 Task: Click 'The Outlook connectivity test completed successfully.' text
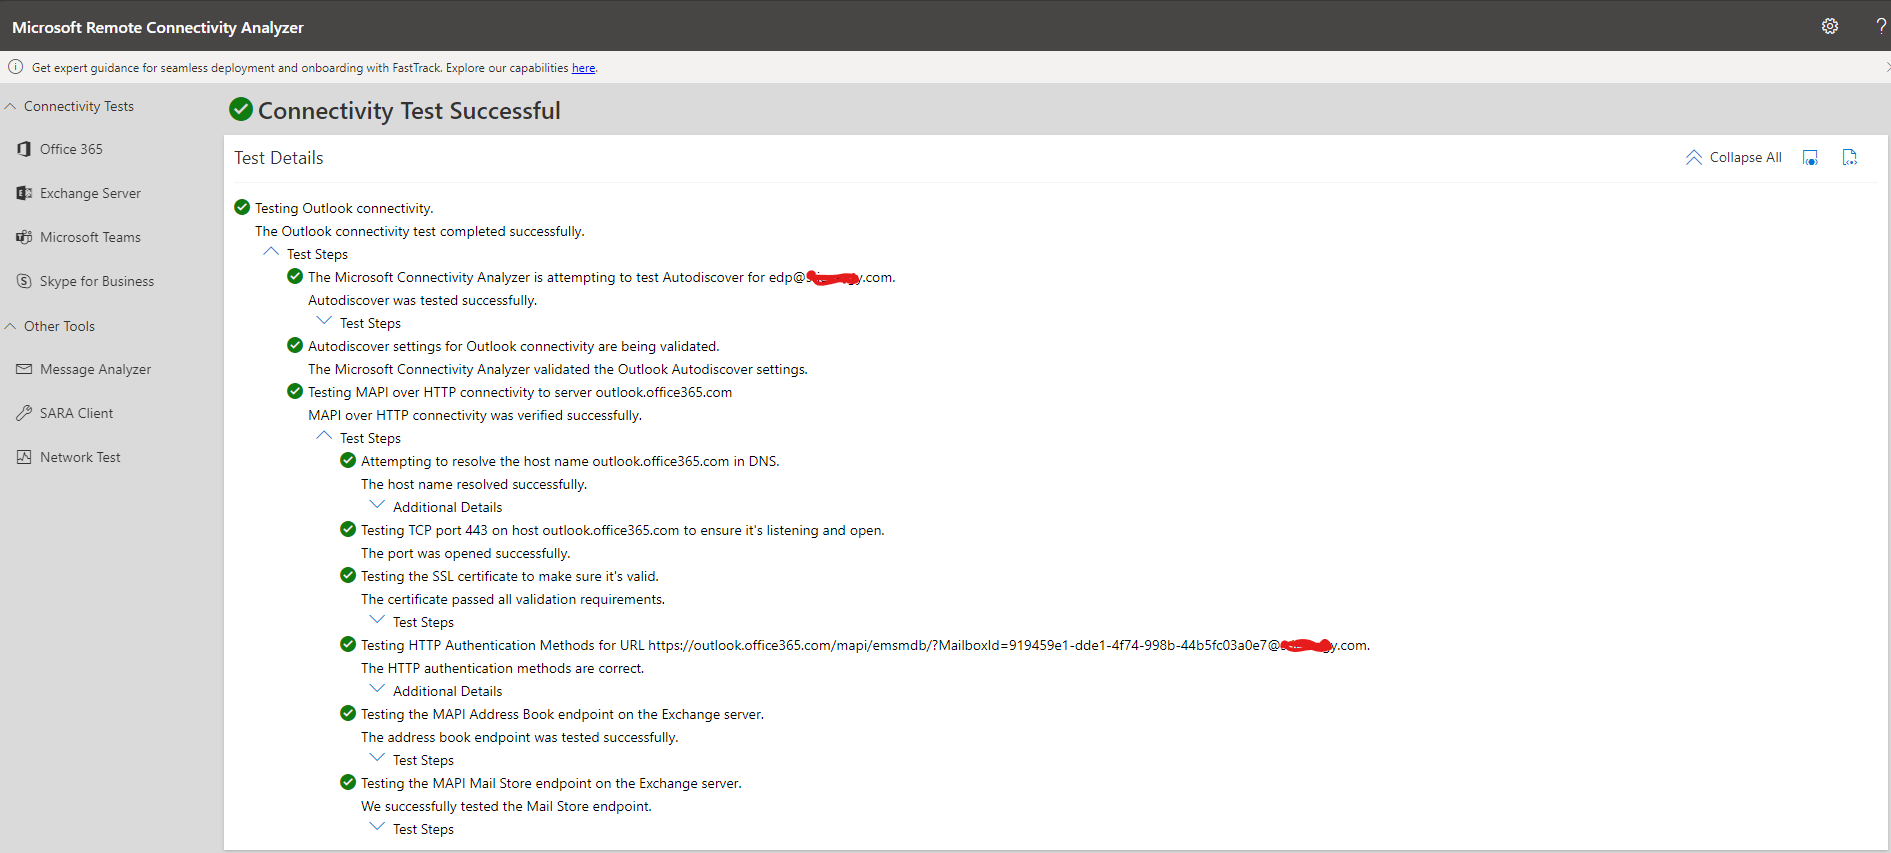point(419,231)
